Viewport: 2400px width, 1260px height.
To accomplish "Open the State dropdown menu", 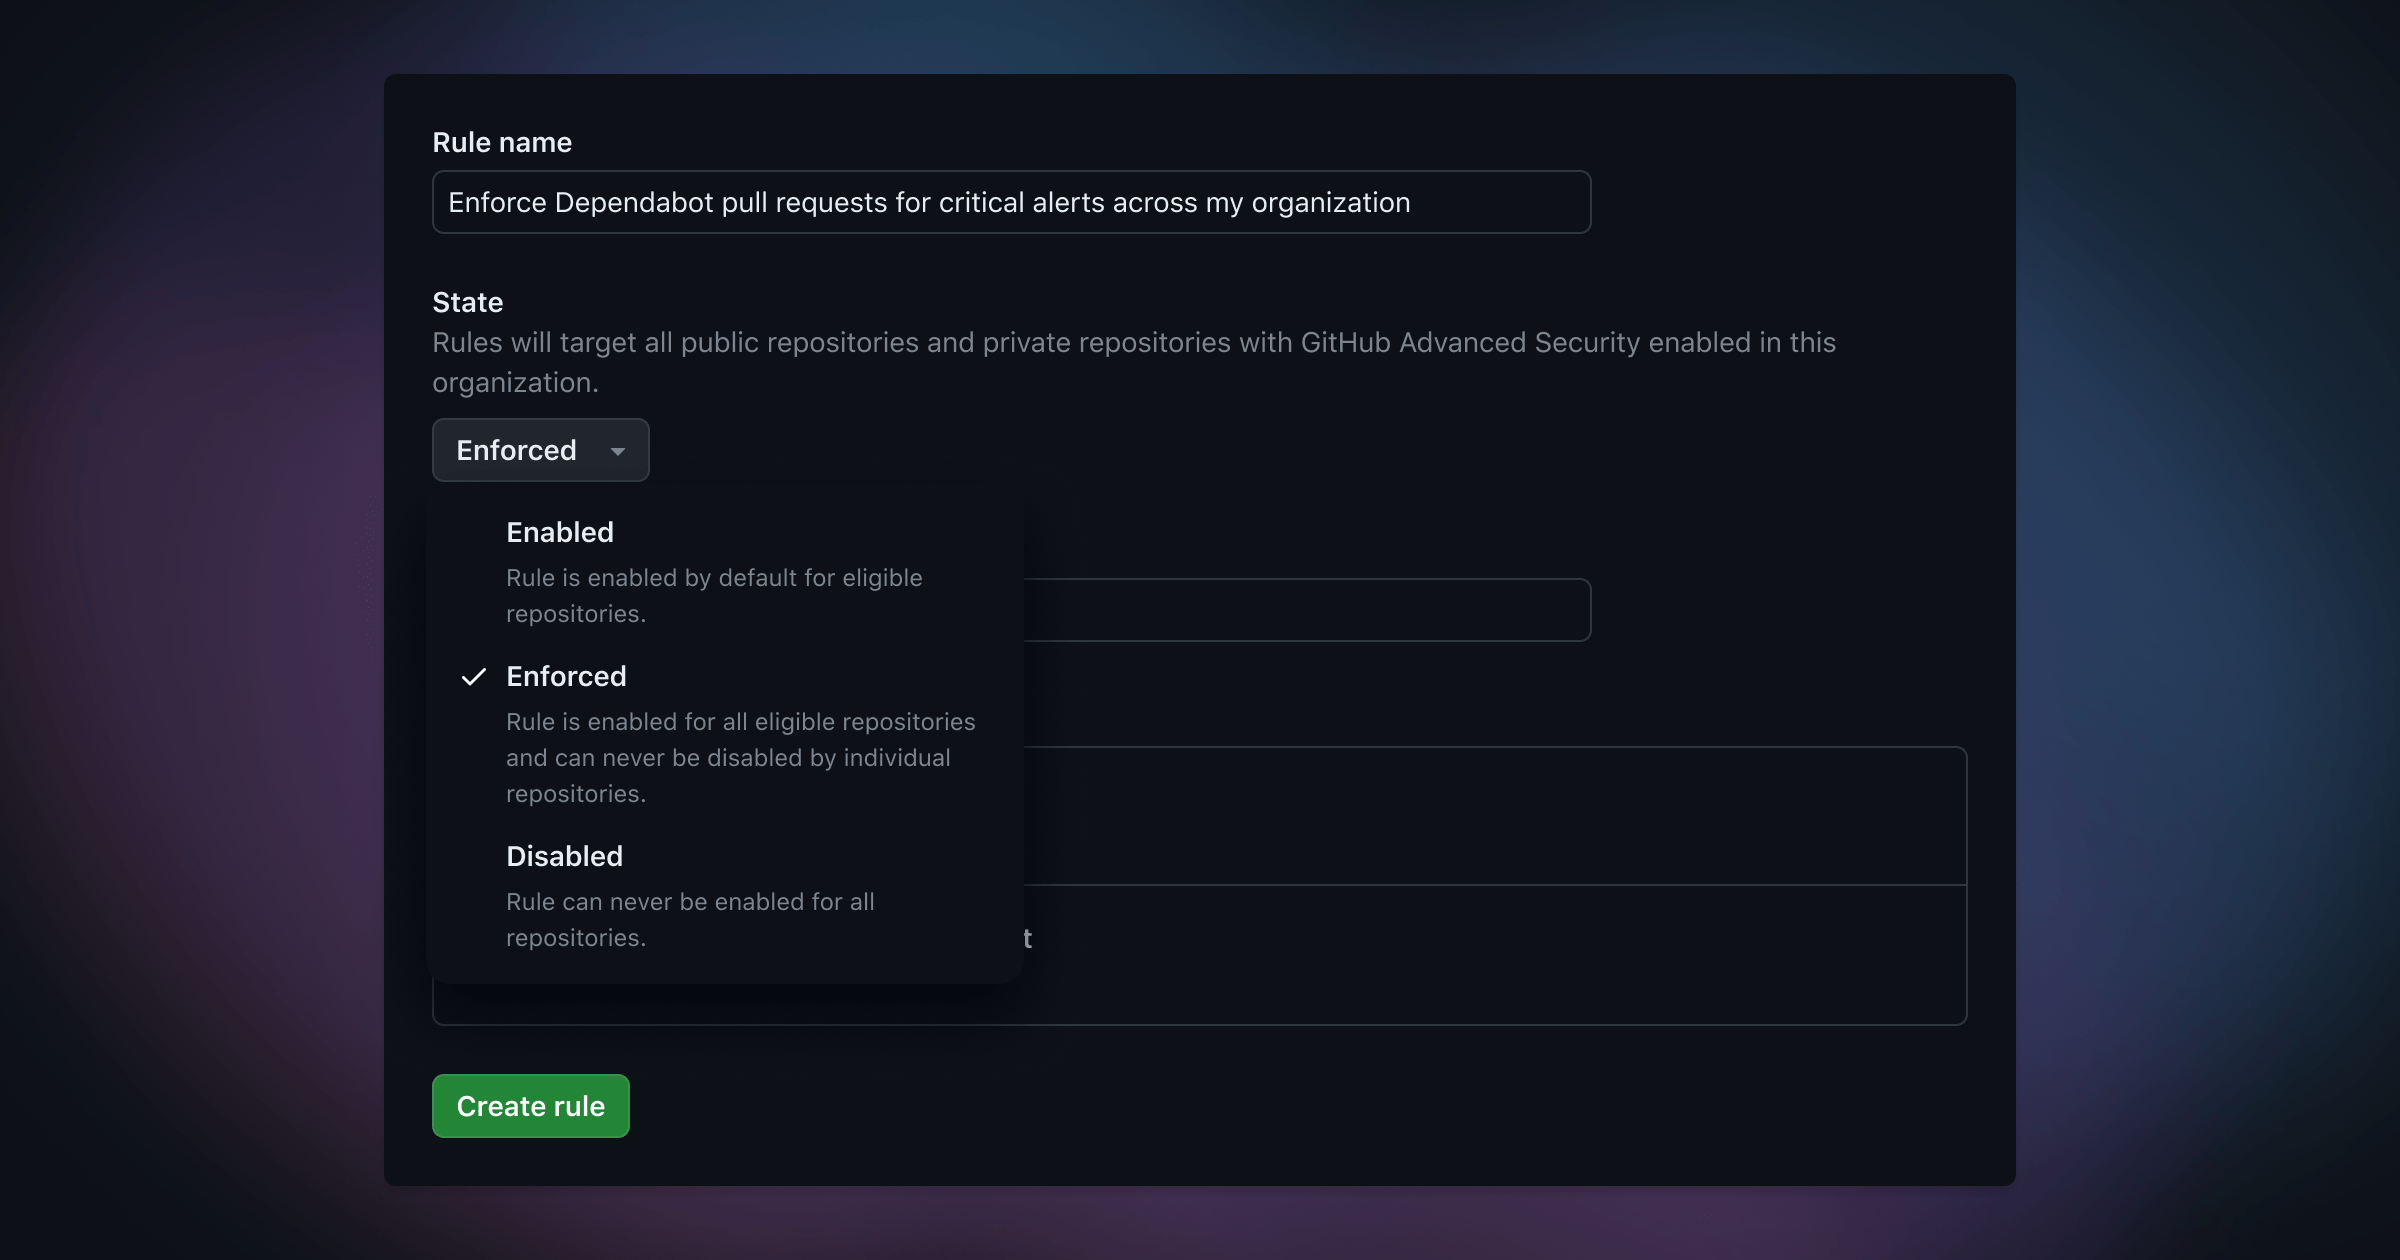I will point(540,449).
